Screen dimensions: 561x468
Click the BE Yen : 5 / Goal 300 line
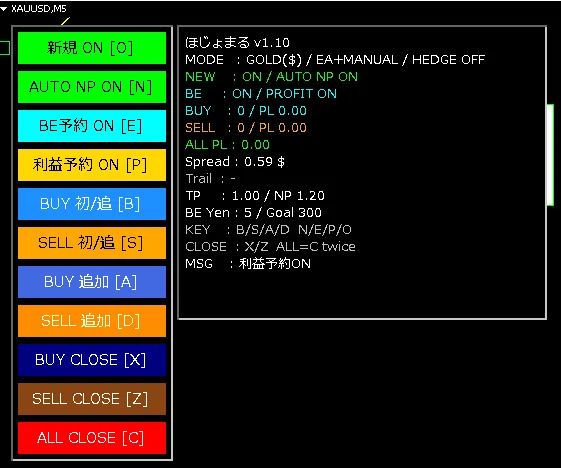pyautogui.click(x=253, y=213)
